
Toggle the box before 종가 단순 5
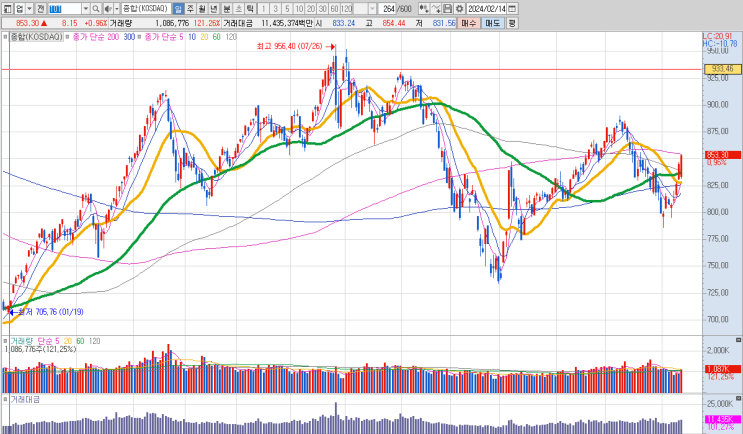140,37
